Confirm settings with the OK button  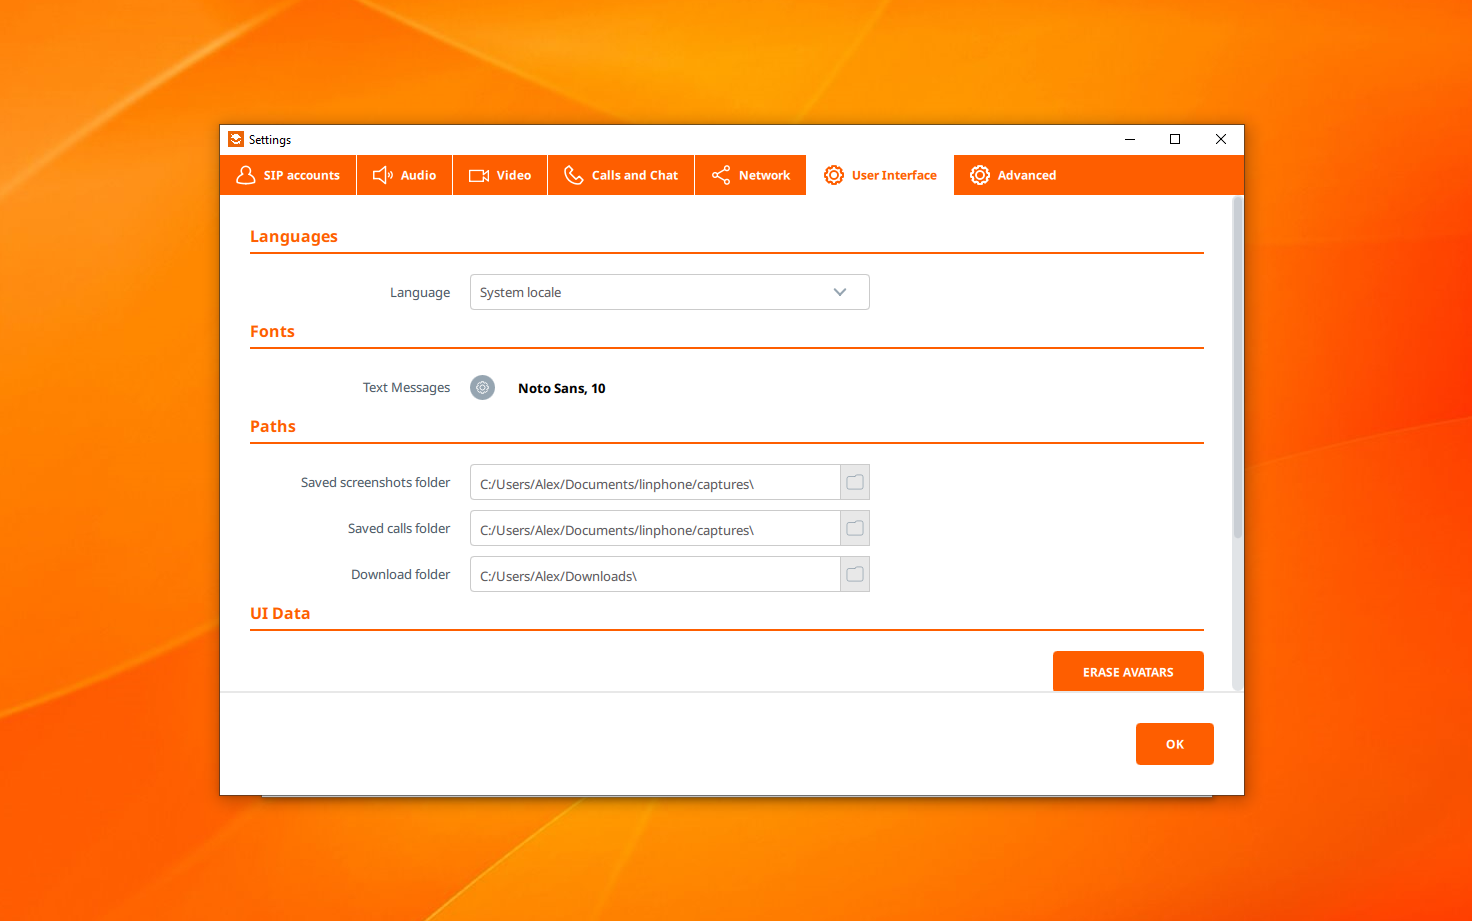1174,744
